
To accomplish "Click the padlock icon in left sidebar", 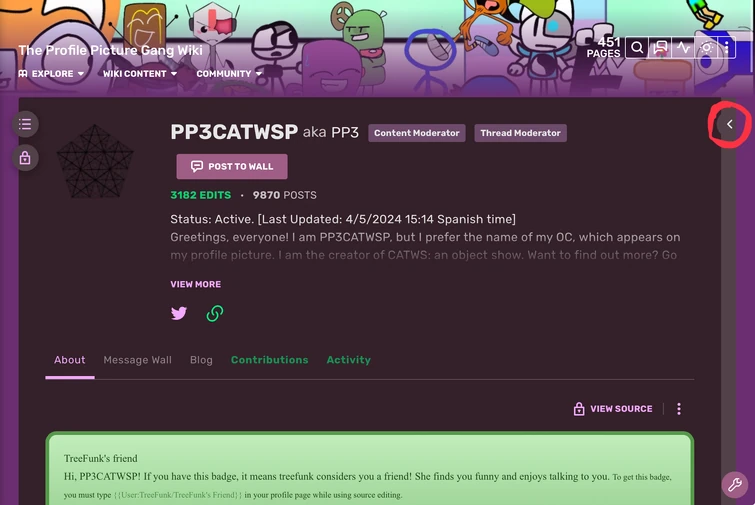I will (25, 158).
